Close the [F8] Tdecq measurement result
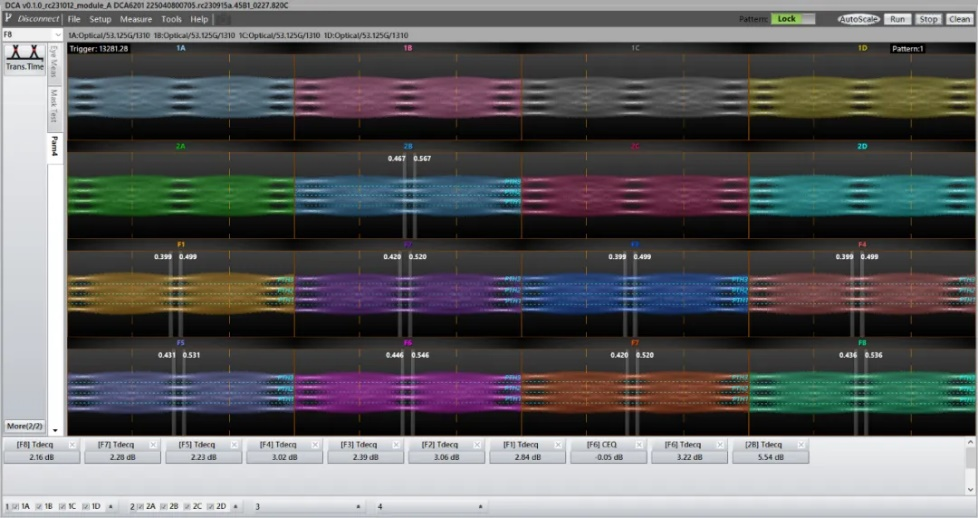This screenshot has height=518, width=978. [72, 444]
